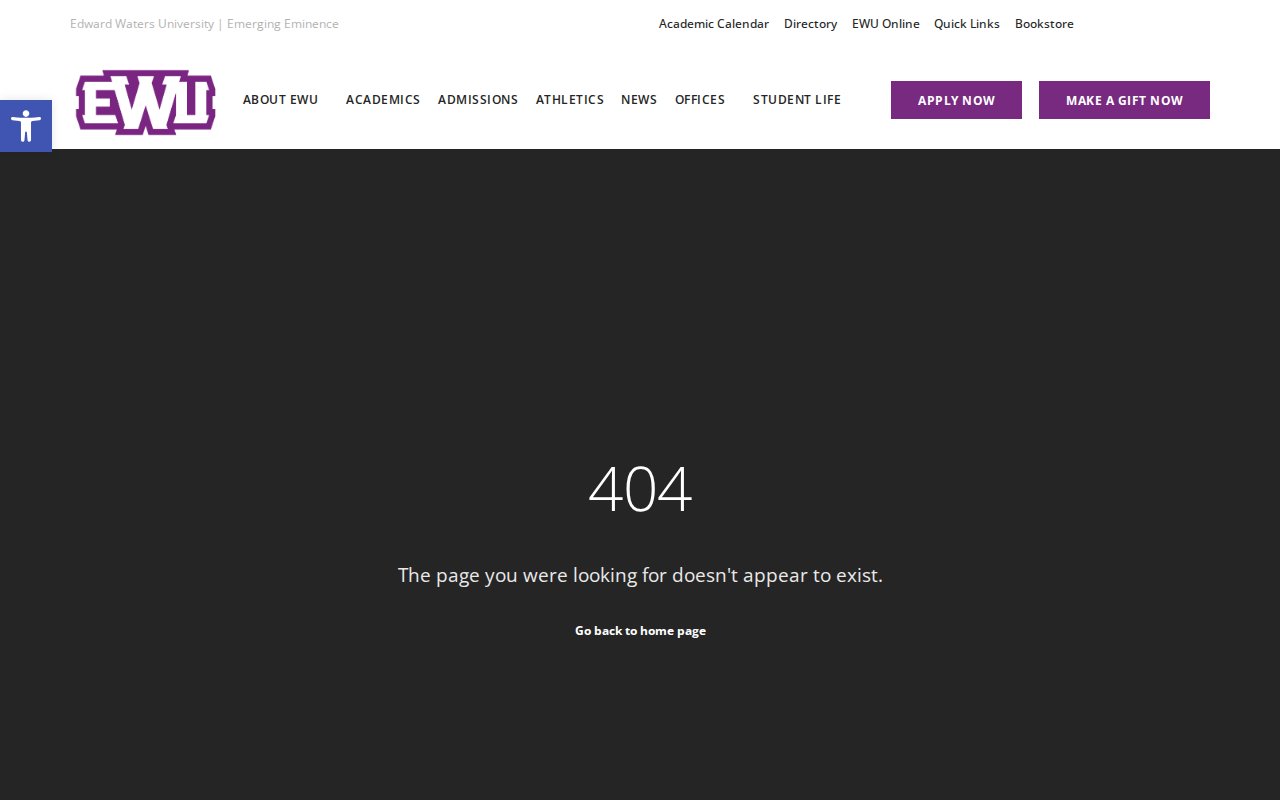
Task: Open the Student Life menu
Action: (x=796, y=100)
